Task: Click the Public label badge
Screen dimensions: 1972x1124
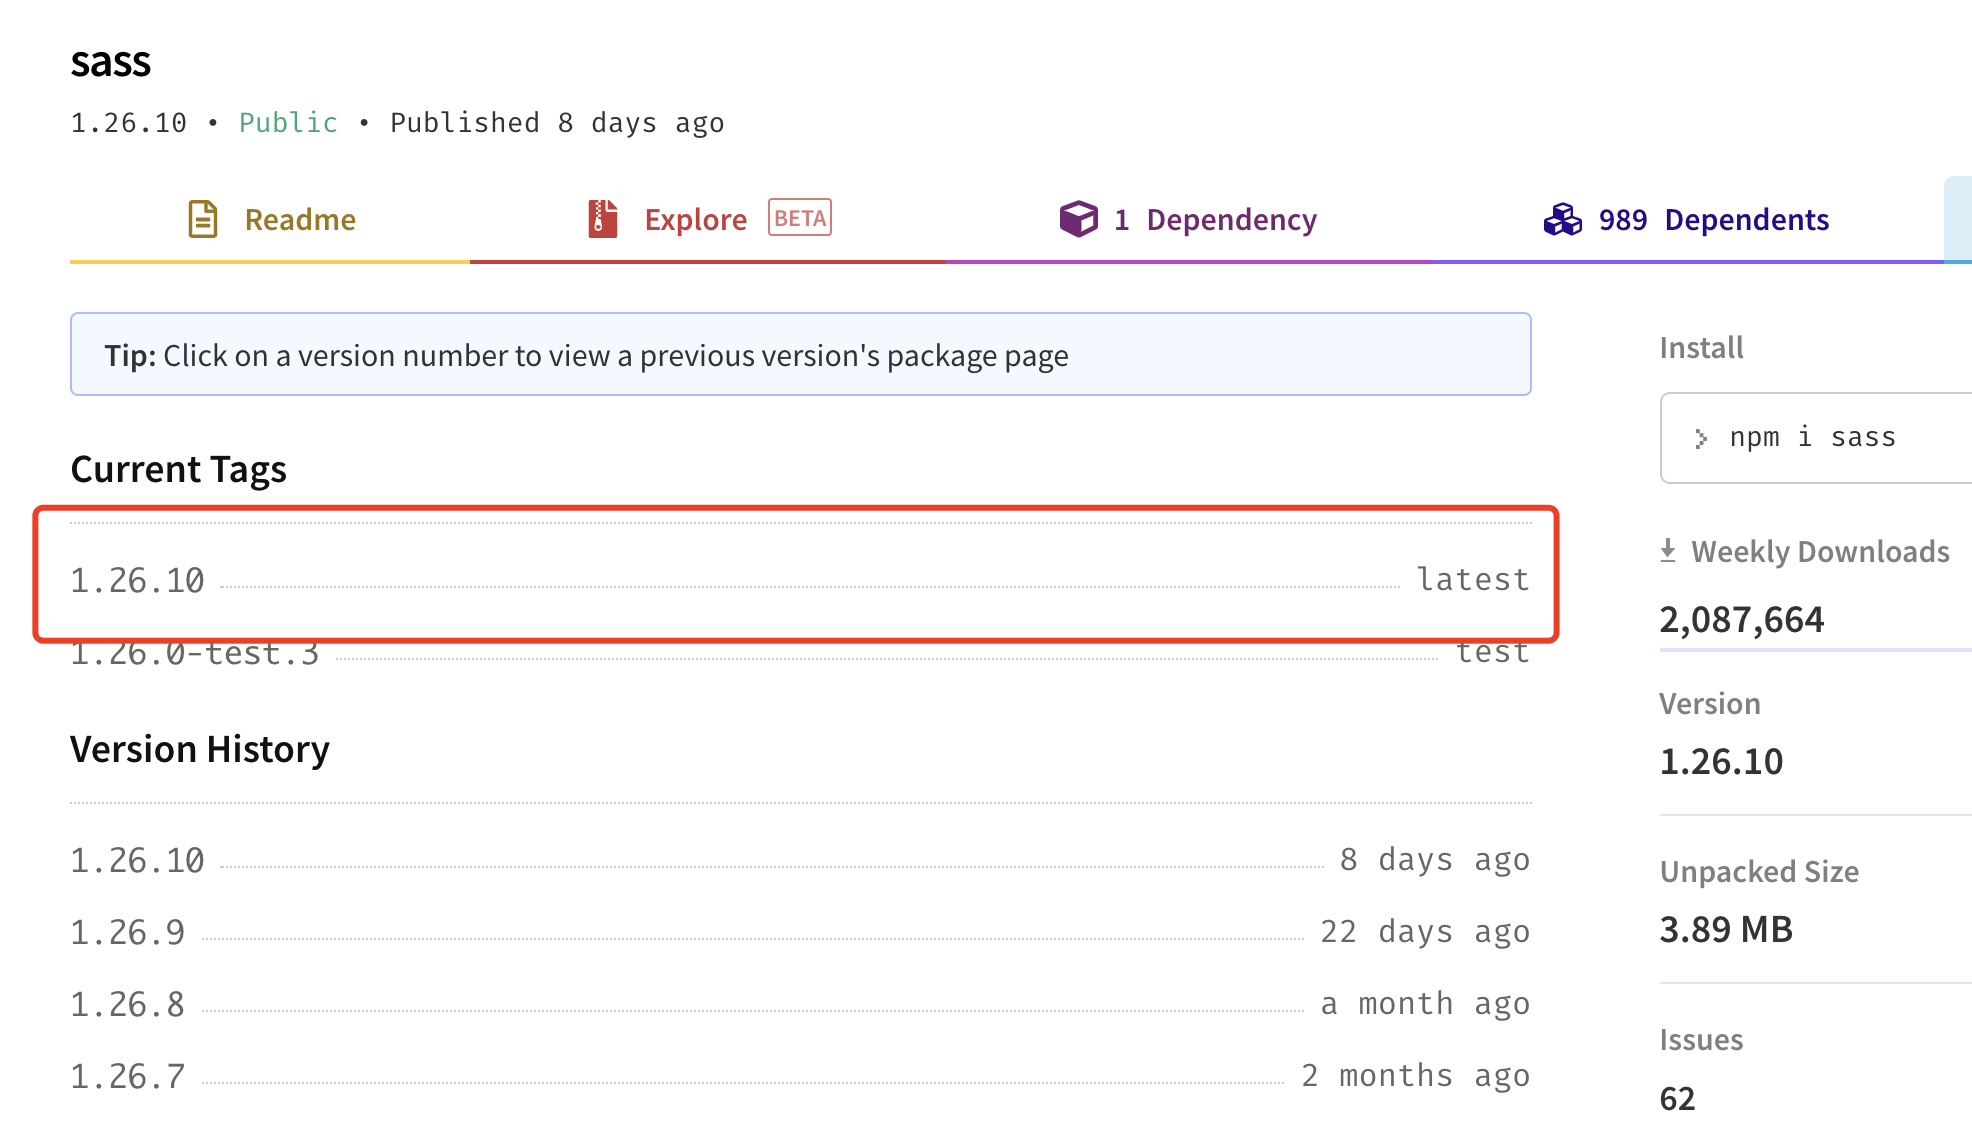Action: (x=287, y=122)
